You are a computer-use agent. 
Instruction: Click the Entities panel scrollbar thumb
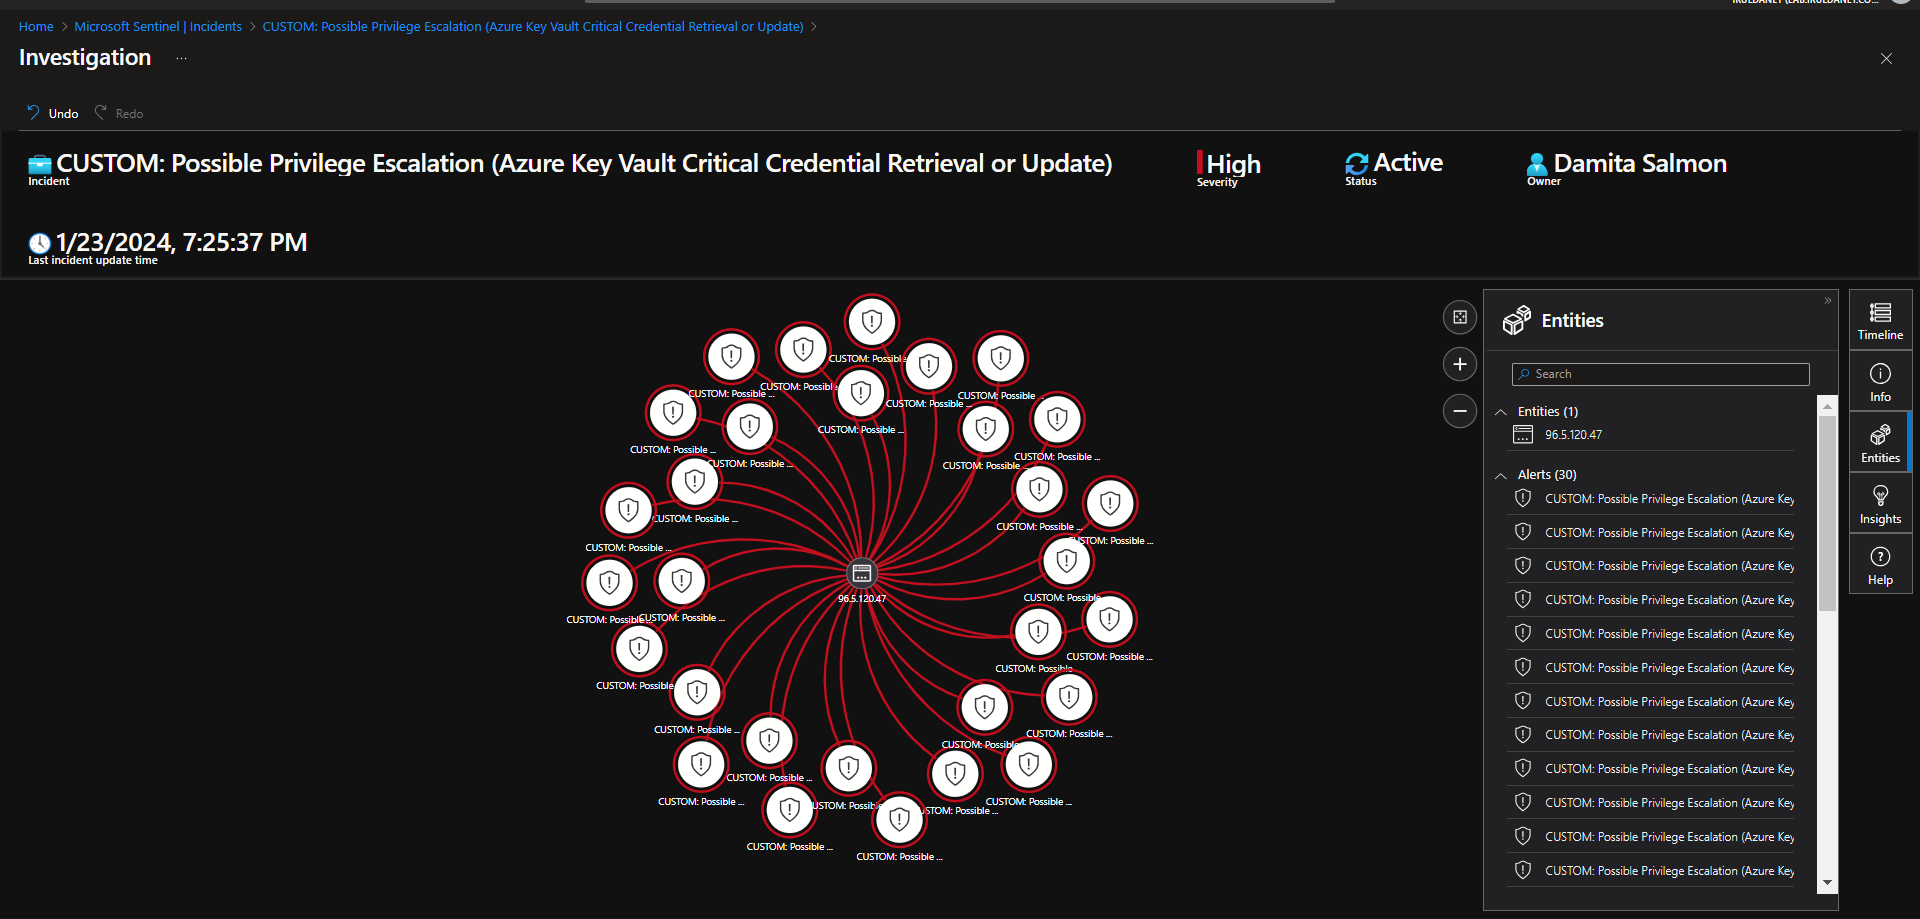coord(1828,513)
